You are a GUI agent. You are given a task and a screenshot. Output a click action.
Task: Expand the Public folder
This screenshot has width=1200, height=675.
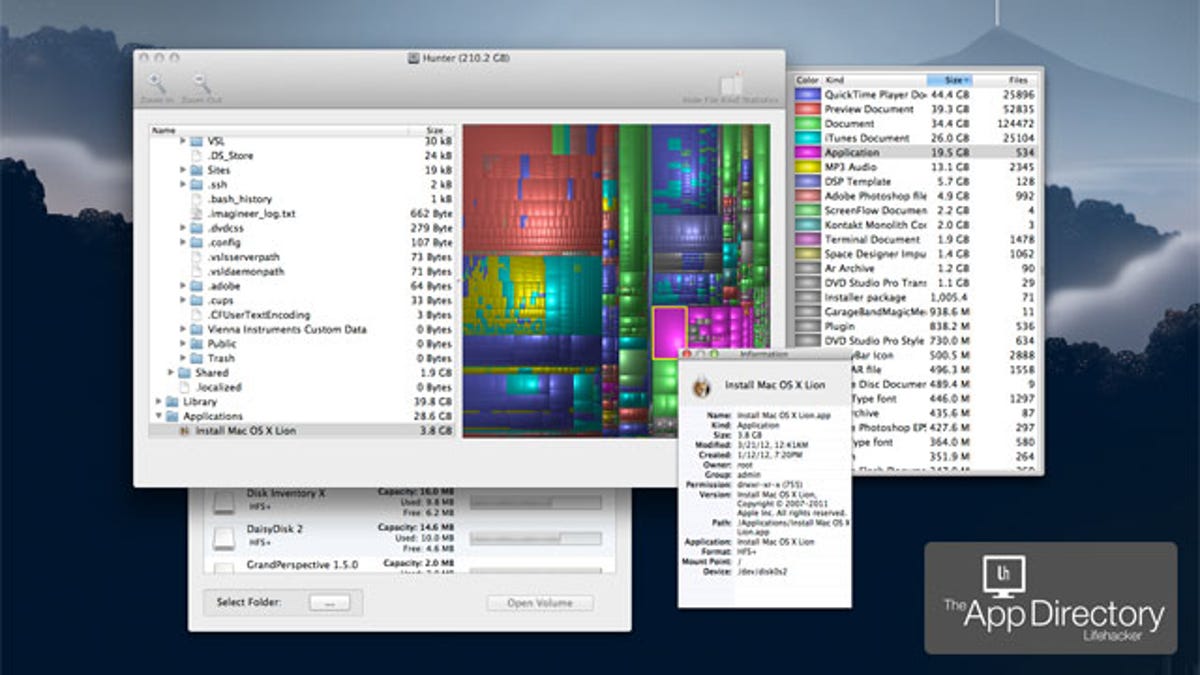point(183,344)
